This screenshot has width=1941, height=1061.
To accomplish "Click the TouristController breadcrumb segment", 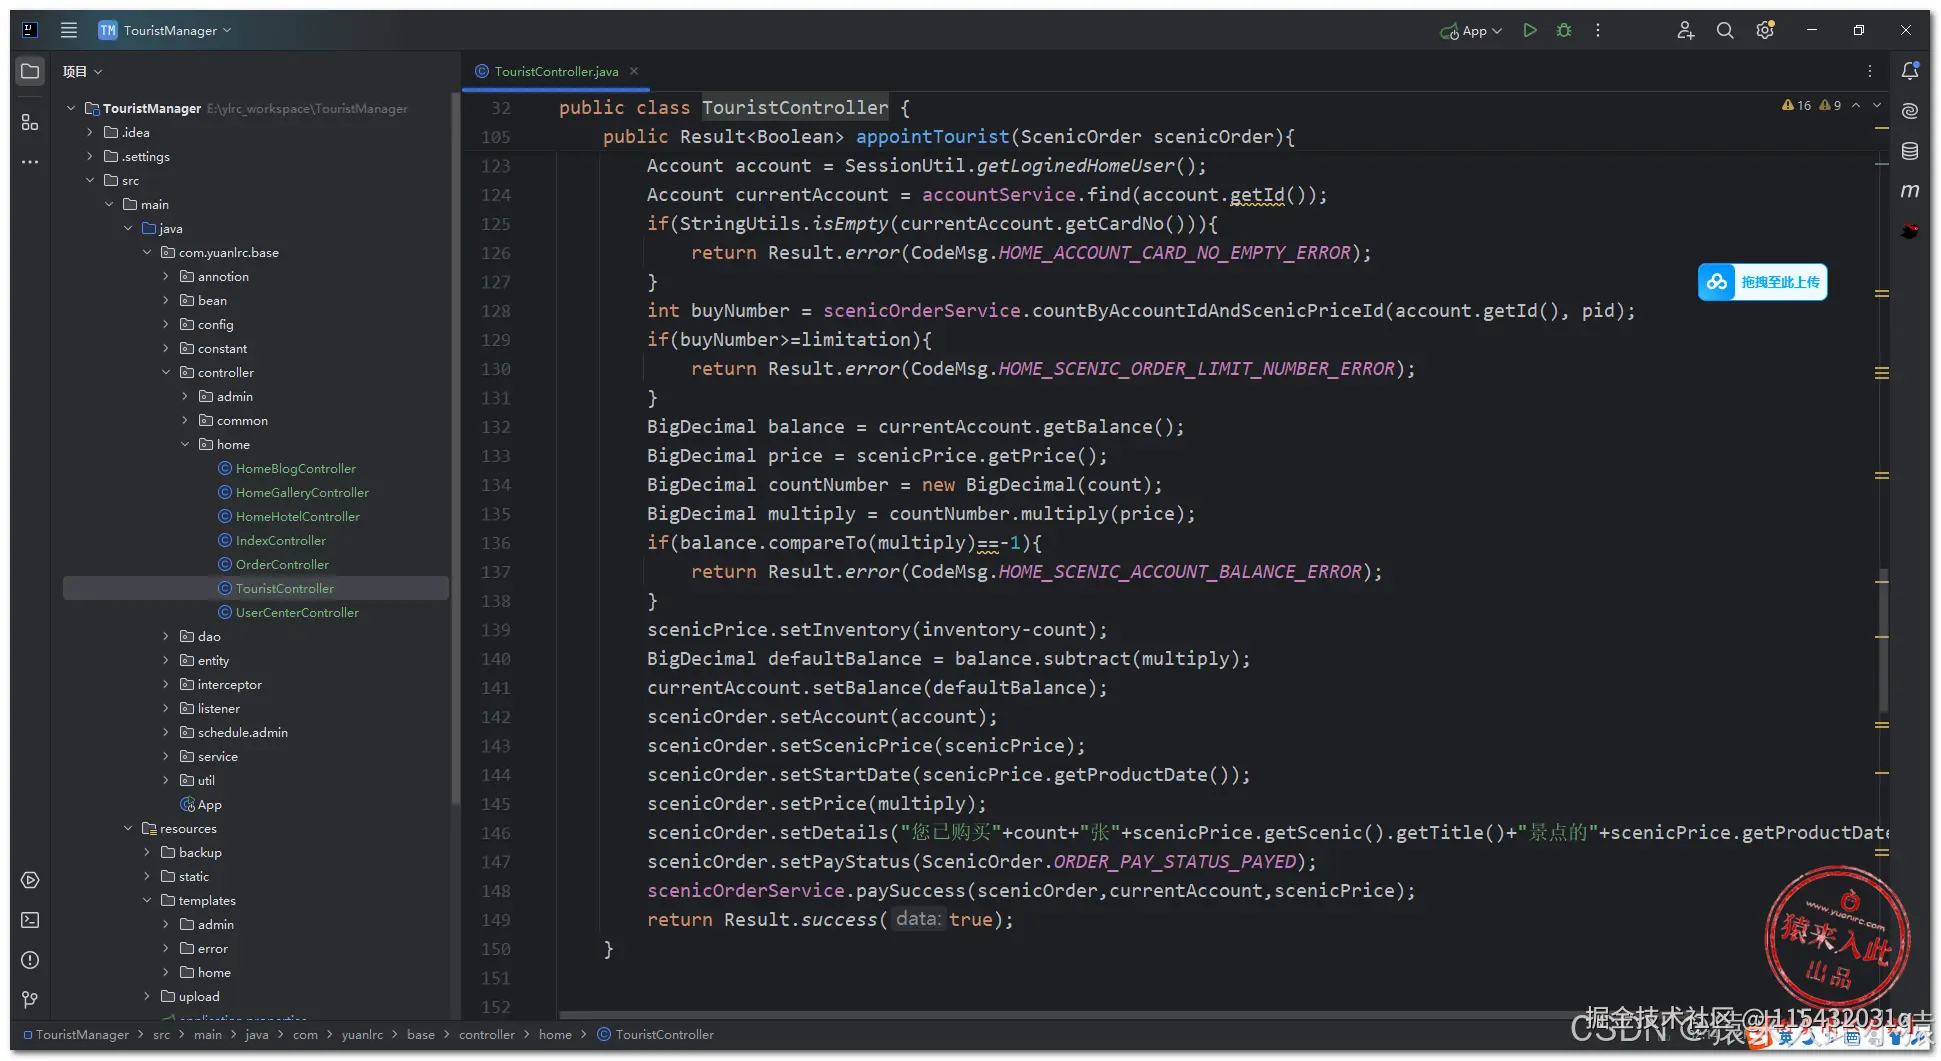I will pos(656,1034).
